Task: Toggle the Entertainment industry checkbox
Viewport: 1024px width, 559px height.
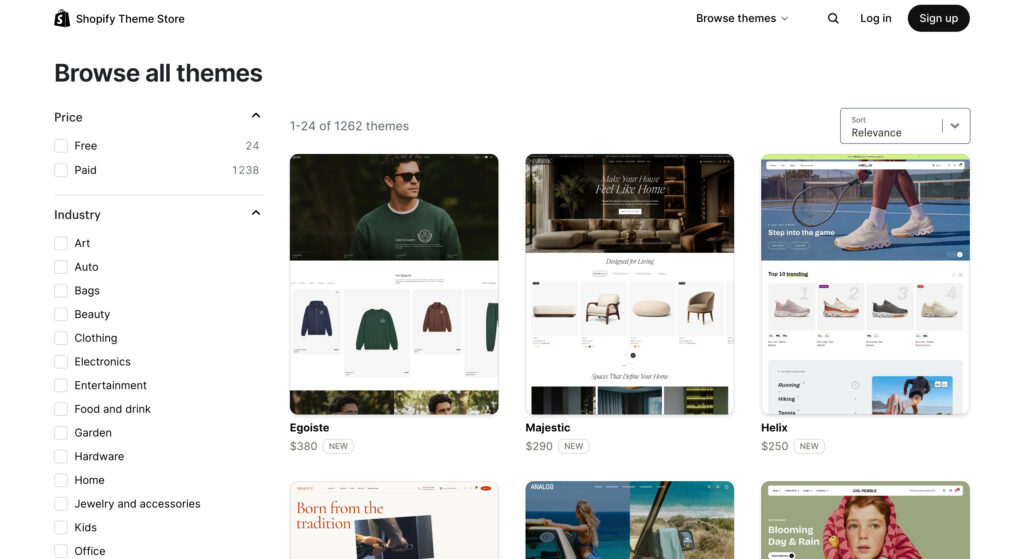Action: click(x=61, y=385)
